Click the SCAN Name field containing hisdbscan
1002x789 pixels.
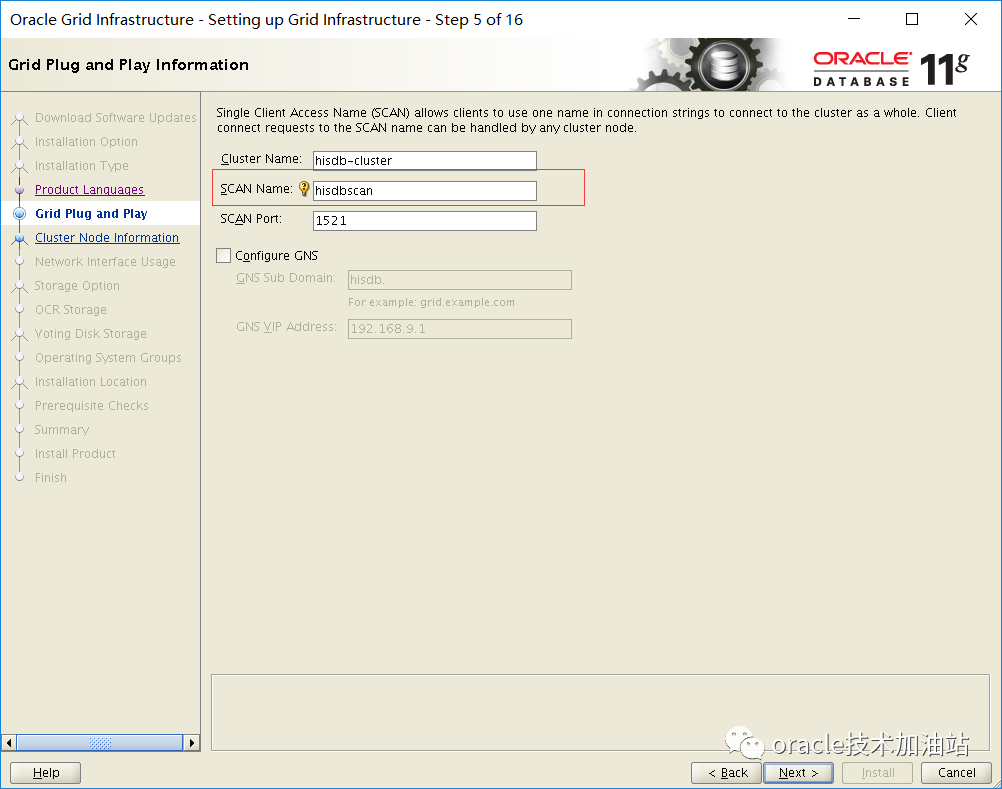[x=424, y=190]
